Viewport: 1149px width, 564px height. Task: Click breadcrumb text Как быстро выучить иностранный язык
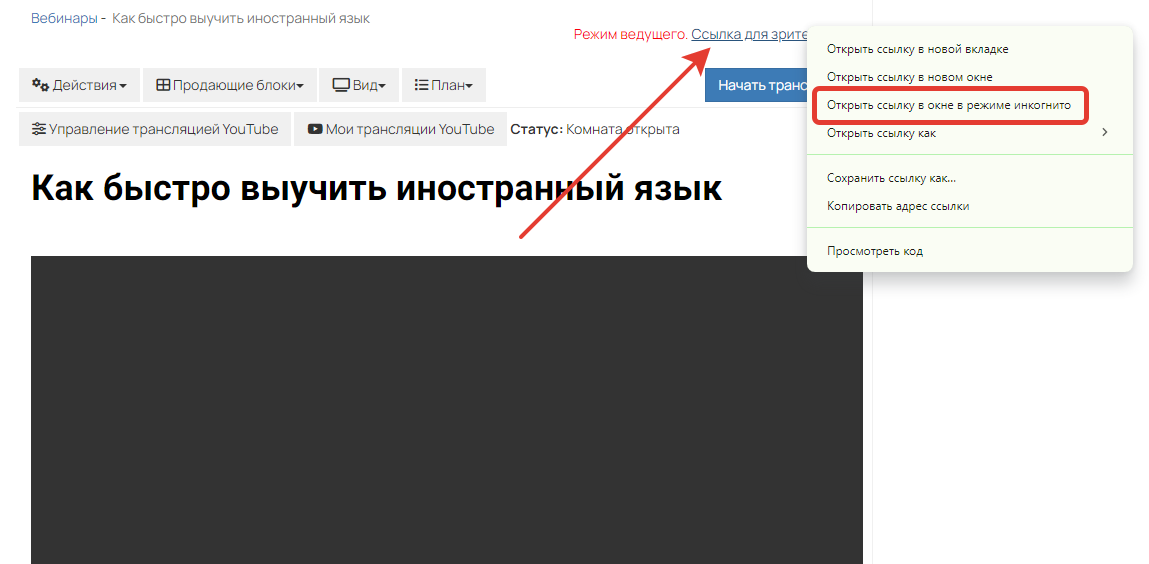click(x=241, y=18)
